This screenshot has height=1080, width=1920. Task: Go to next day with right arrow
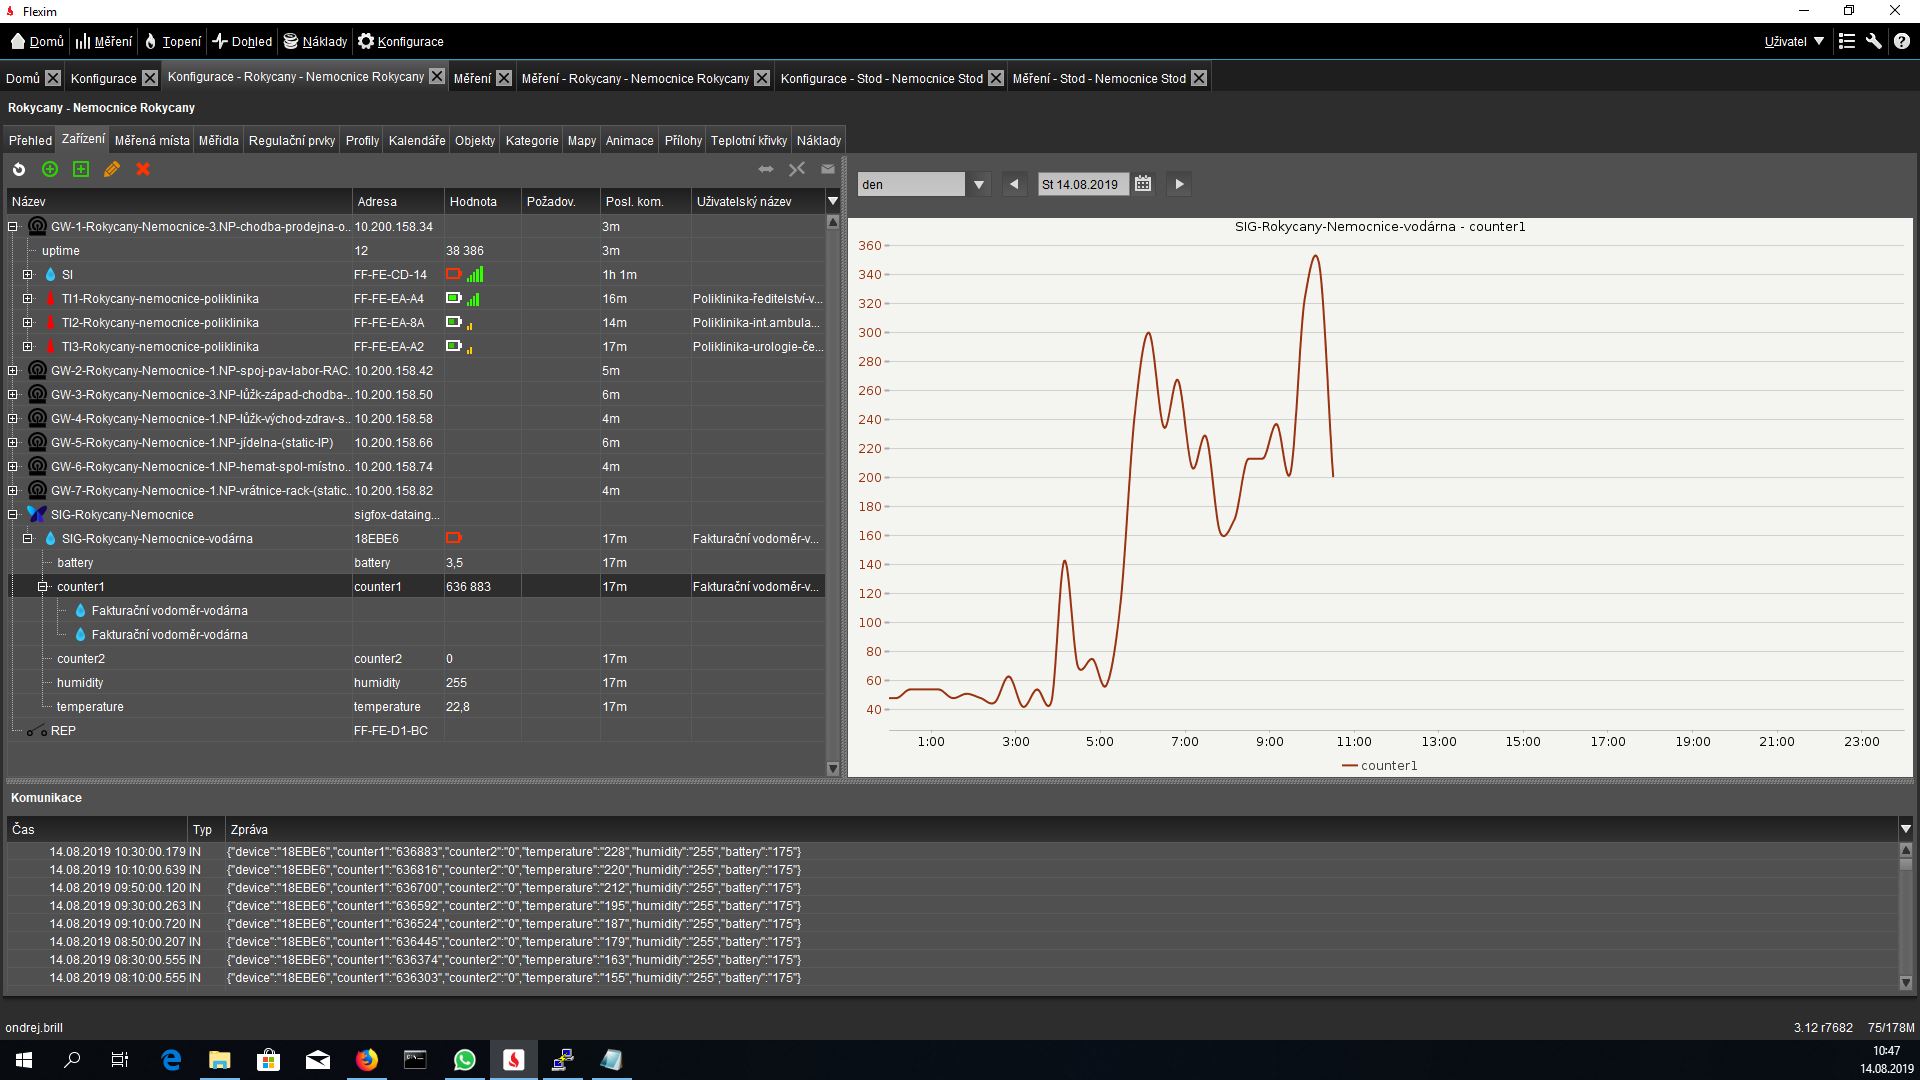point(1179,184)
